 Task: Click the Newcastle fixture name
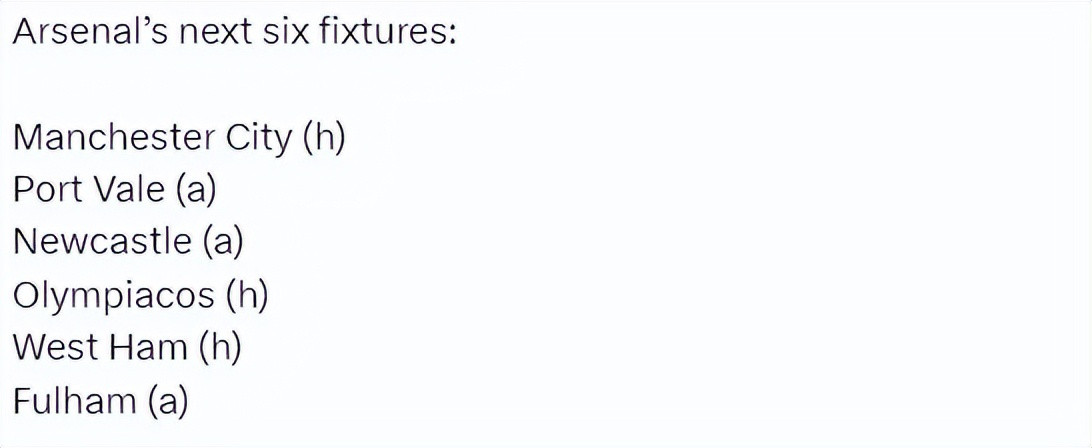point(102,243)
